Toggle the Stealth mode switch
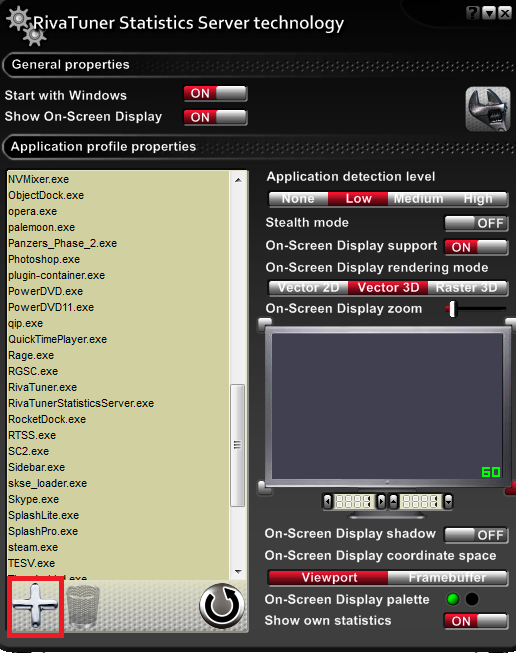 [x=476, y=223]
